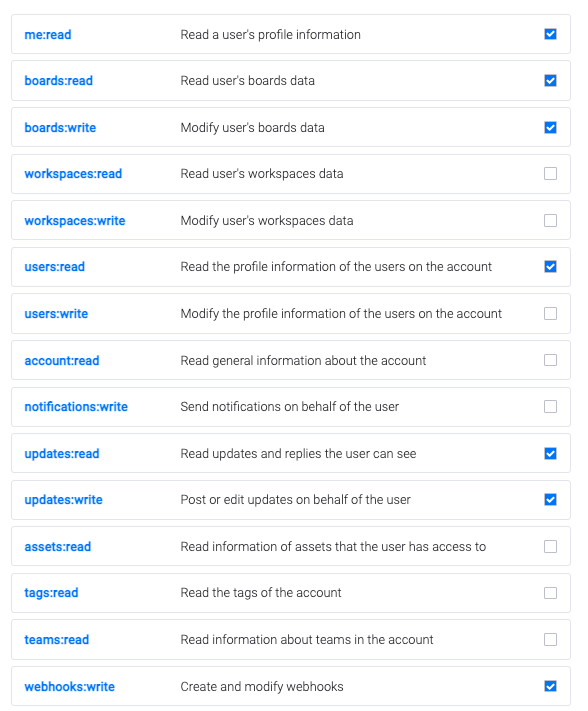
Task: Select the workspaces:read scope label
Action: (73, 174)
